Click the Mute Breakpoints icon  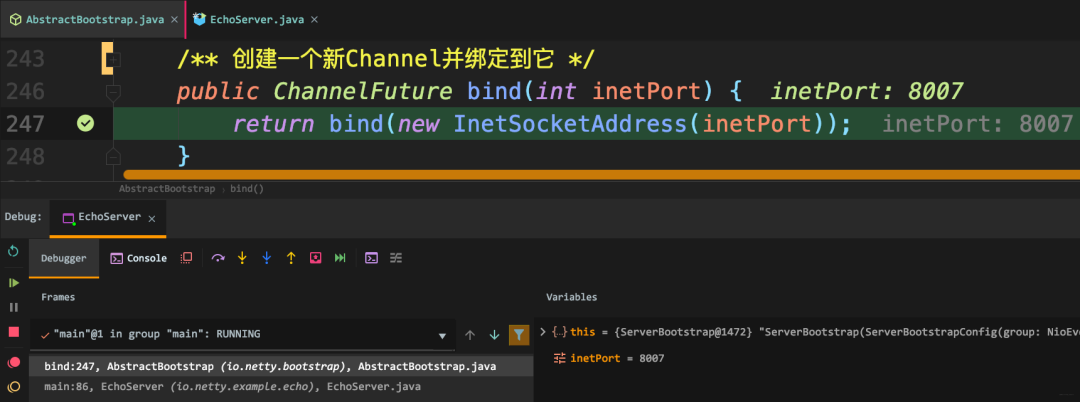click(13, 386)
